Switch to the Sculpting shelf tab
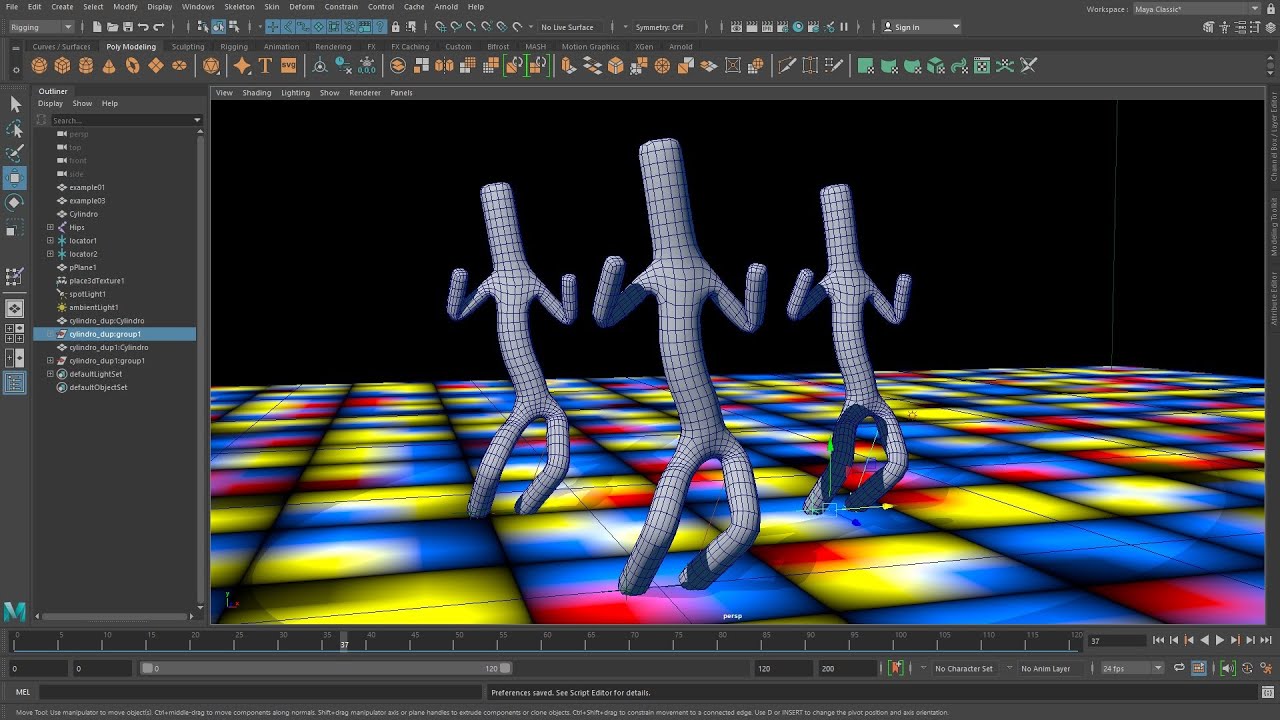Image resolution: width=1280 pixels, height=720 pixels. tap(187, 47)
